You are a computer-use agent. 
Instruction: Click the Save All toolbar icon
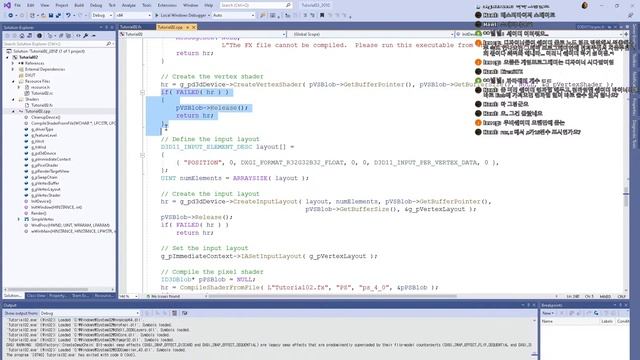(58, 15)
